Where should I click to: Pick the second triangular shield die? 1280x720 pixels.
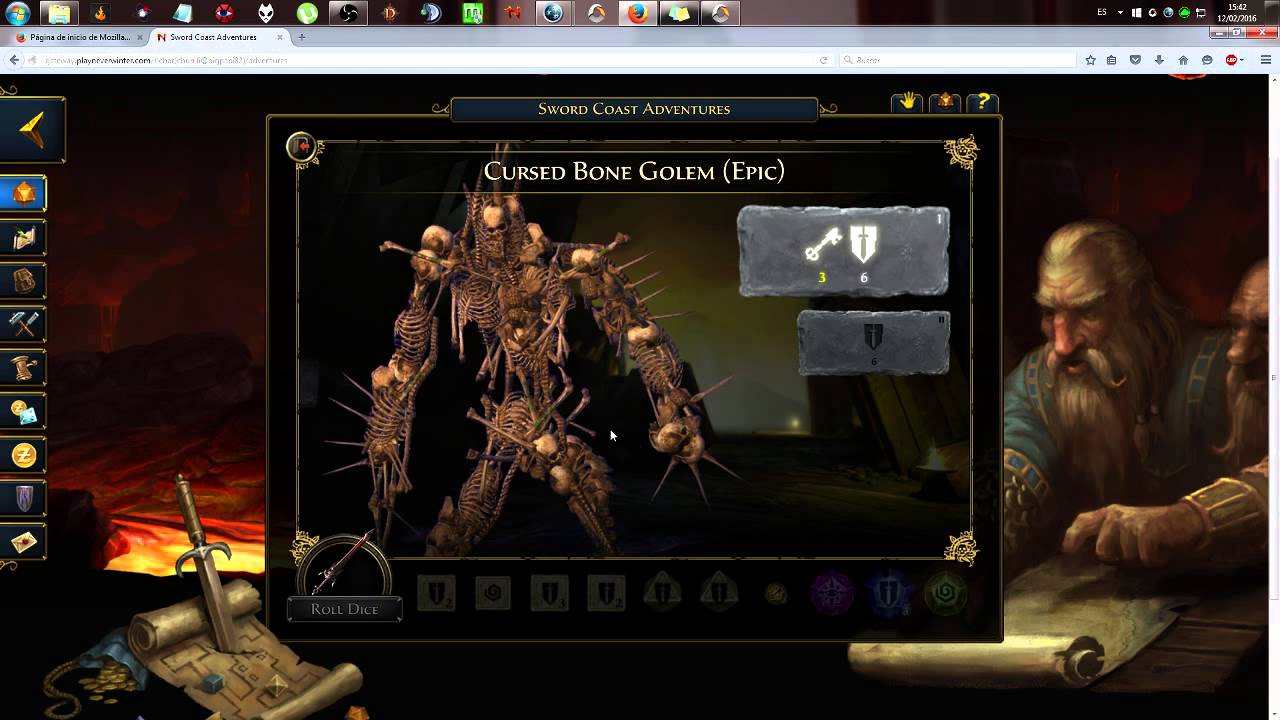coord(719,594)
